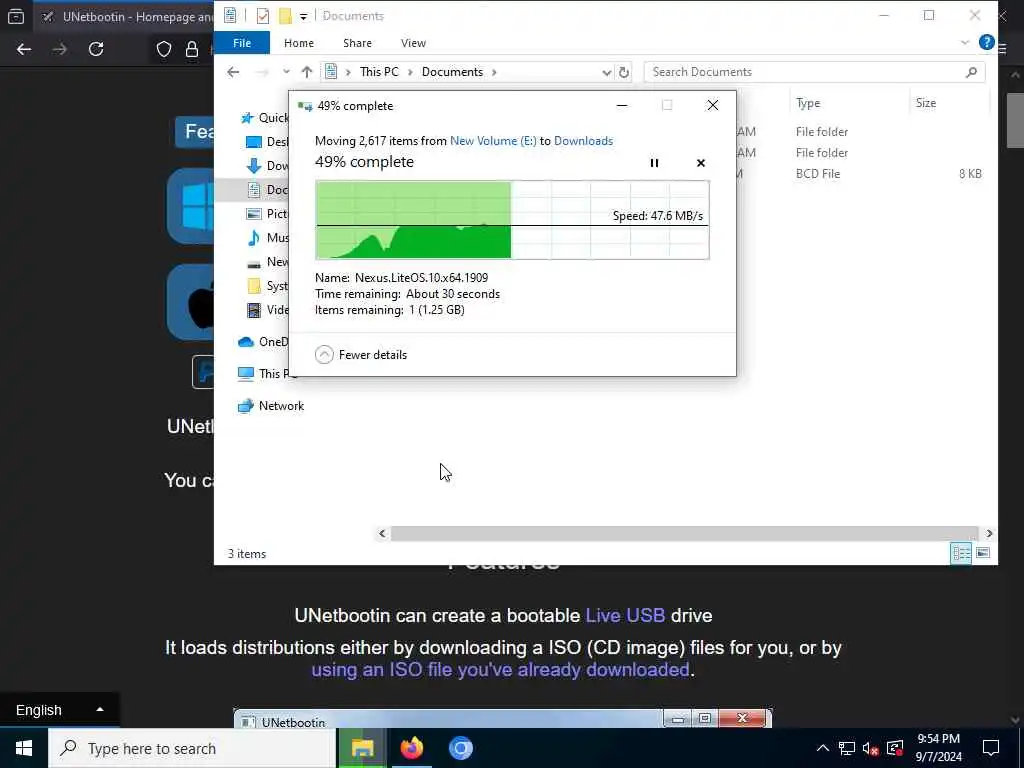The image size is (1024, 768).
Task: Select Desktop in navigation pane
Action: [267, 142]
